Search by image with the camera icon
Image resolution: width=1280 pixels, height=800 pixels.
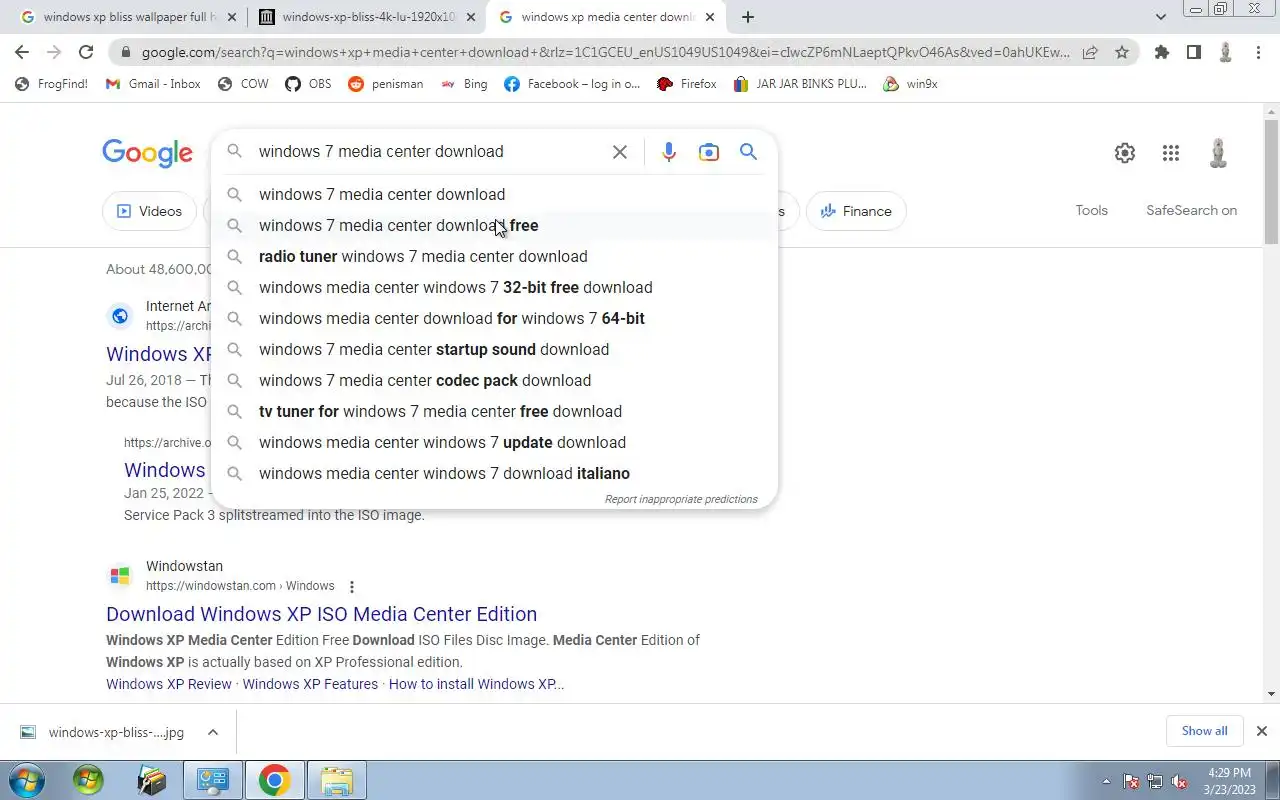[x=709, y=152]
